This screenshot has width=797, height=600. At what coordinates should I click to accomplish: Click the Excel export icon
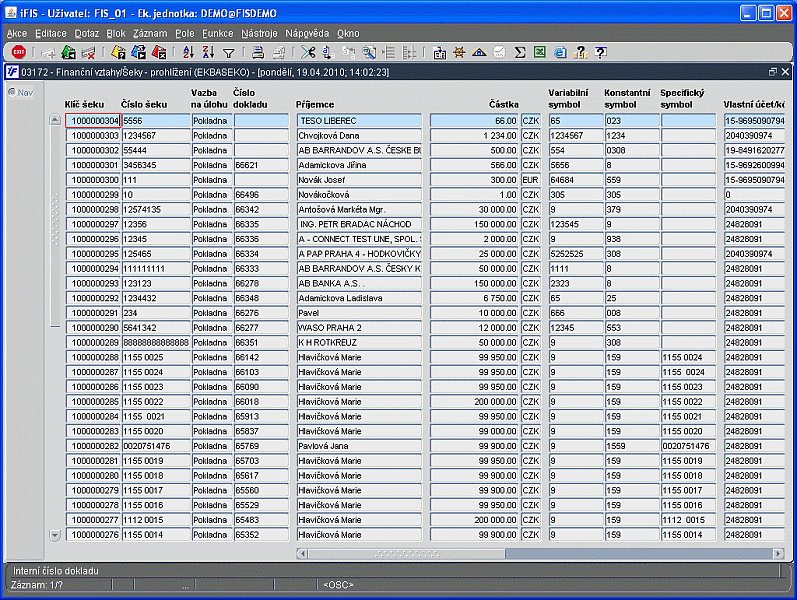pyautogui.click(x=540, y=52)
